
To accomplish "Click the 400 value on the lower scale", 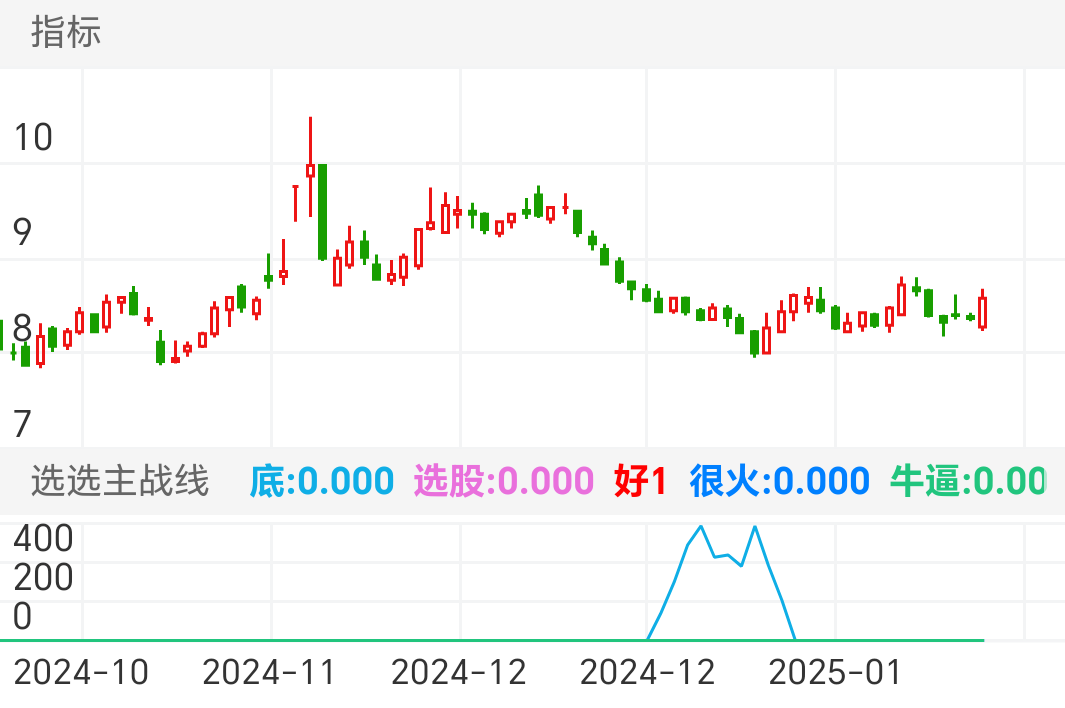I will pyautogui.click(x=41, y=538).
